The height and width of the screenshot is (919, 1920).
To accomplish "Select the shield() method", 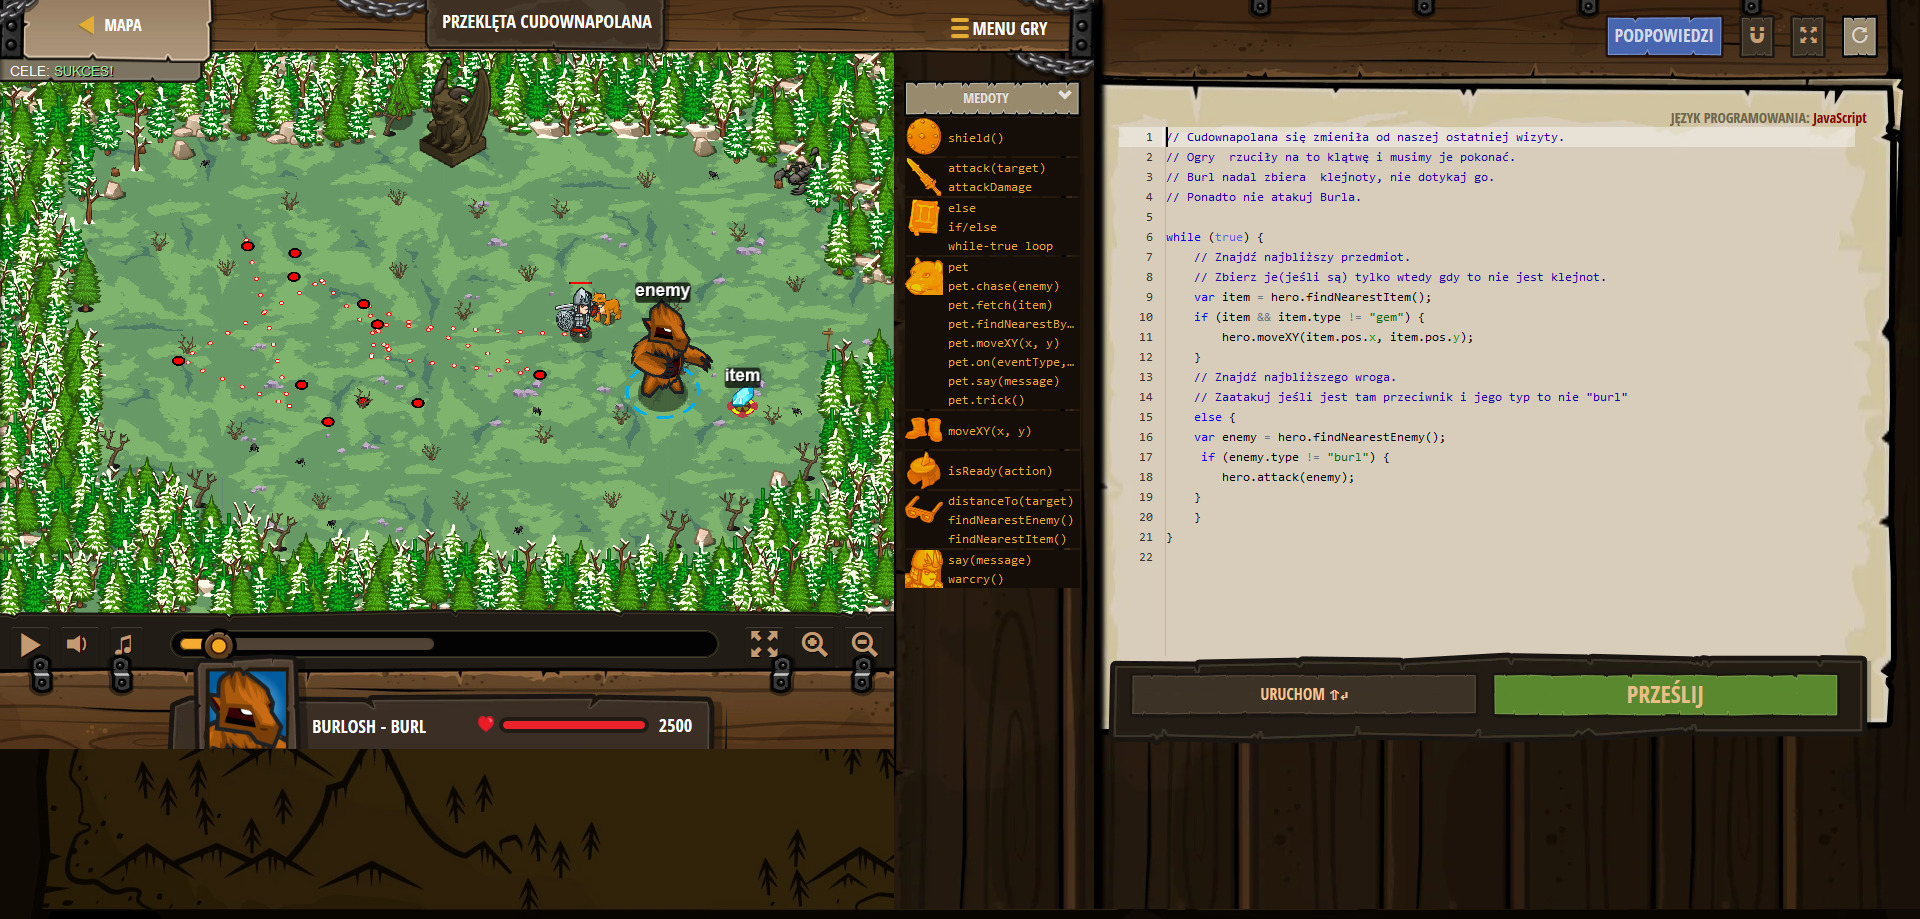I will point(975,138).
